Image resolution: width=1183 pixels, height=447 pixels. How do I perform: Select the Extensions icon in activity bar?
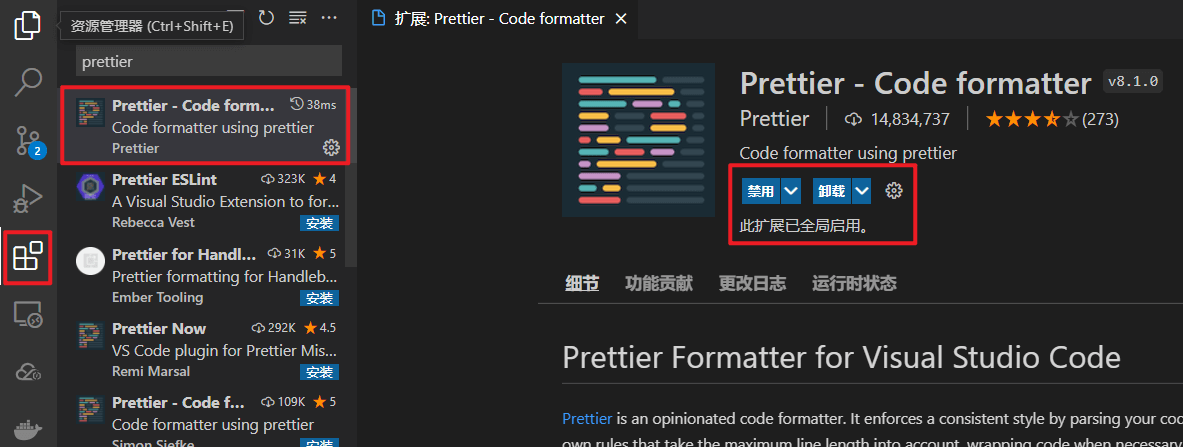coord(28,257)
